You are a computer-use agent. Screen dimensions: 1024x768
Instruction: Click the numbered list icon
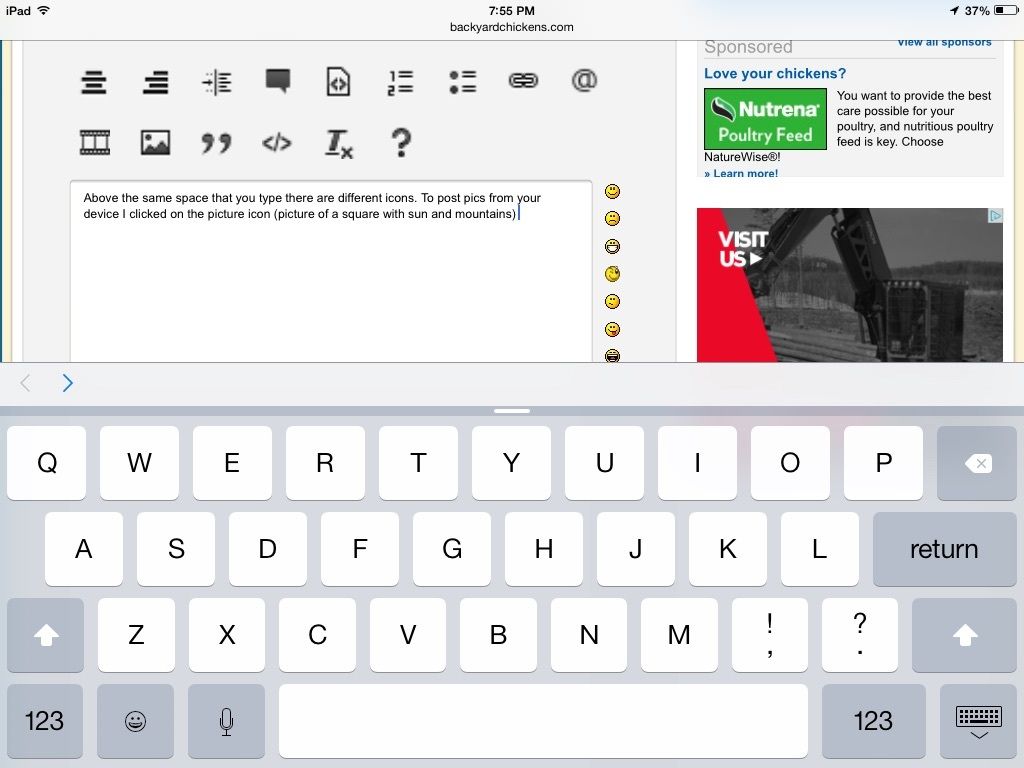(400, 82)
